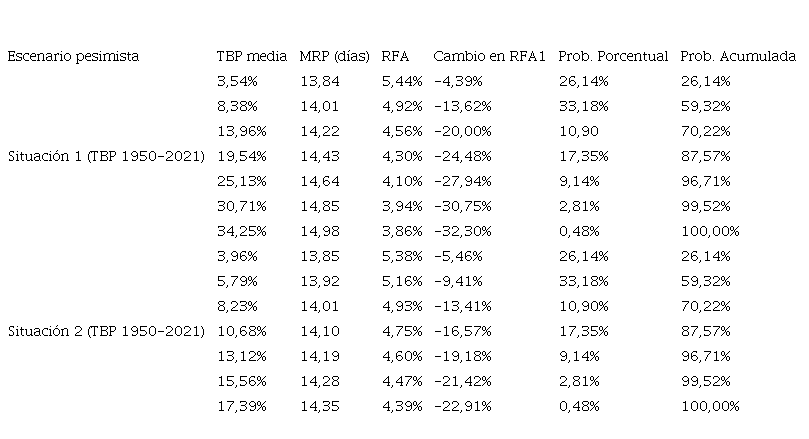Click the RFA value 5,44%

tap(401, 81)
